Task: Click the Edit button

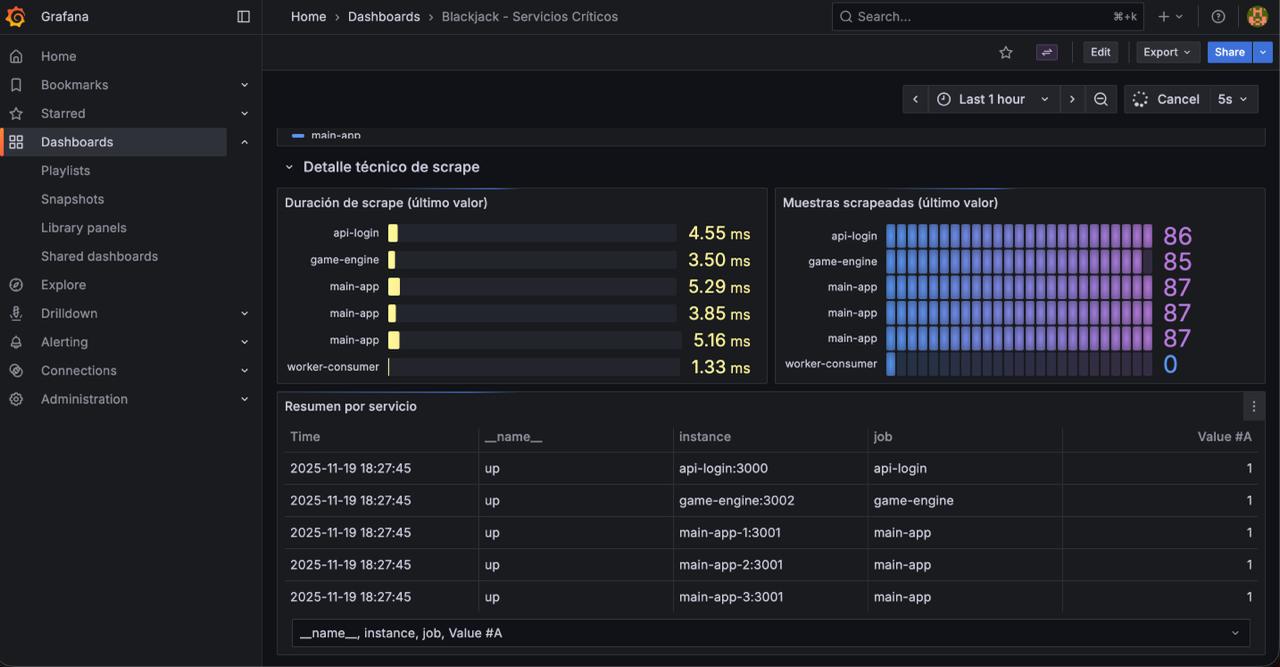Action: 1100,52
